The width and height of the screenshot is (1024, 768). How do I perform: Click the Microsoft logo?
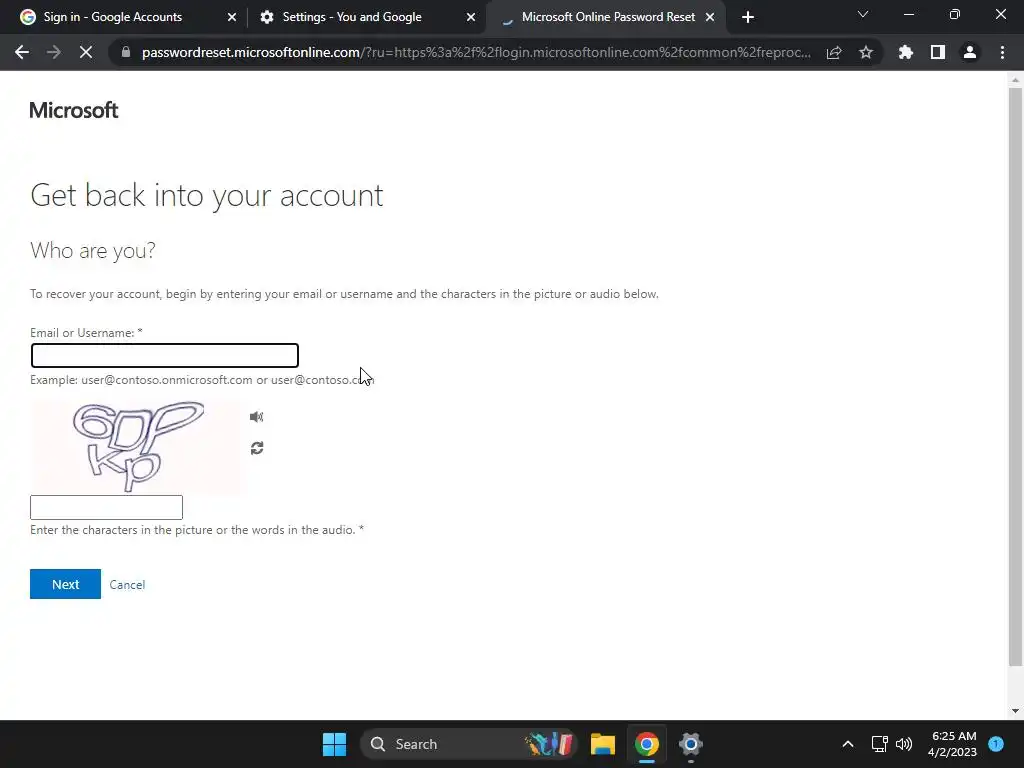pos(74,110)
